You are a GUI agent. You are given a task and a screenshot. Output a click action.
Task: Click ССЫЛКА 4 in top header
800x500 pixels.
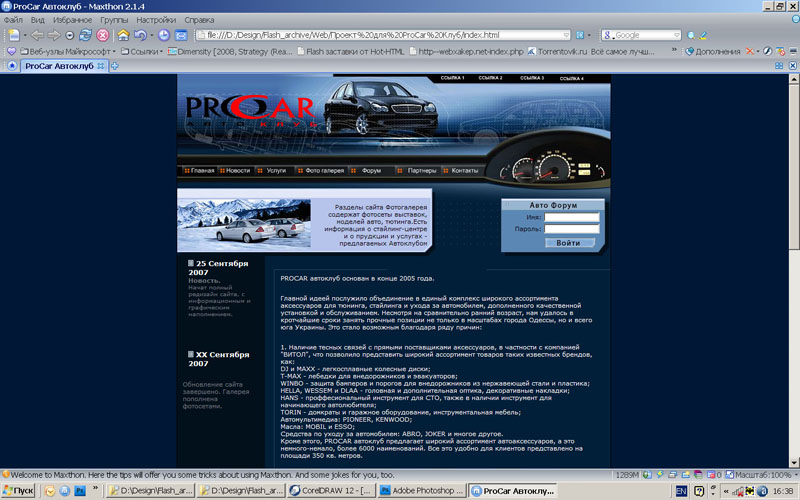click(571, 79)
